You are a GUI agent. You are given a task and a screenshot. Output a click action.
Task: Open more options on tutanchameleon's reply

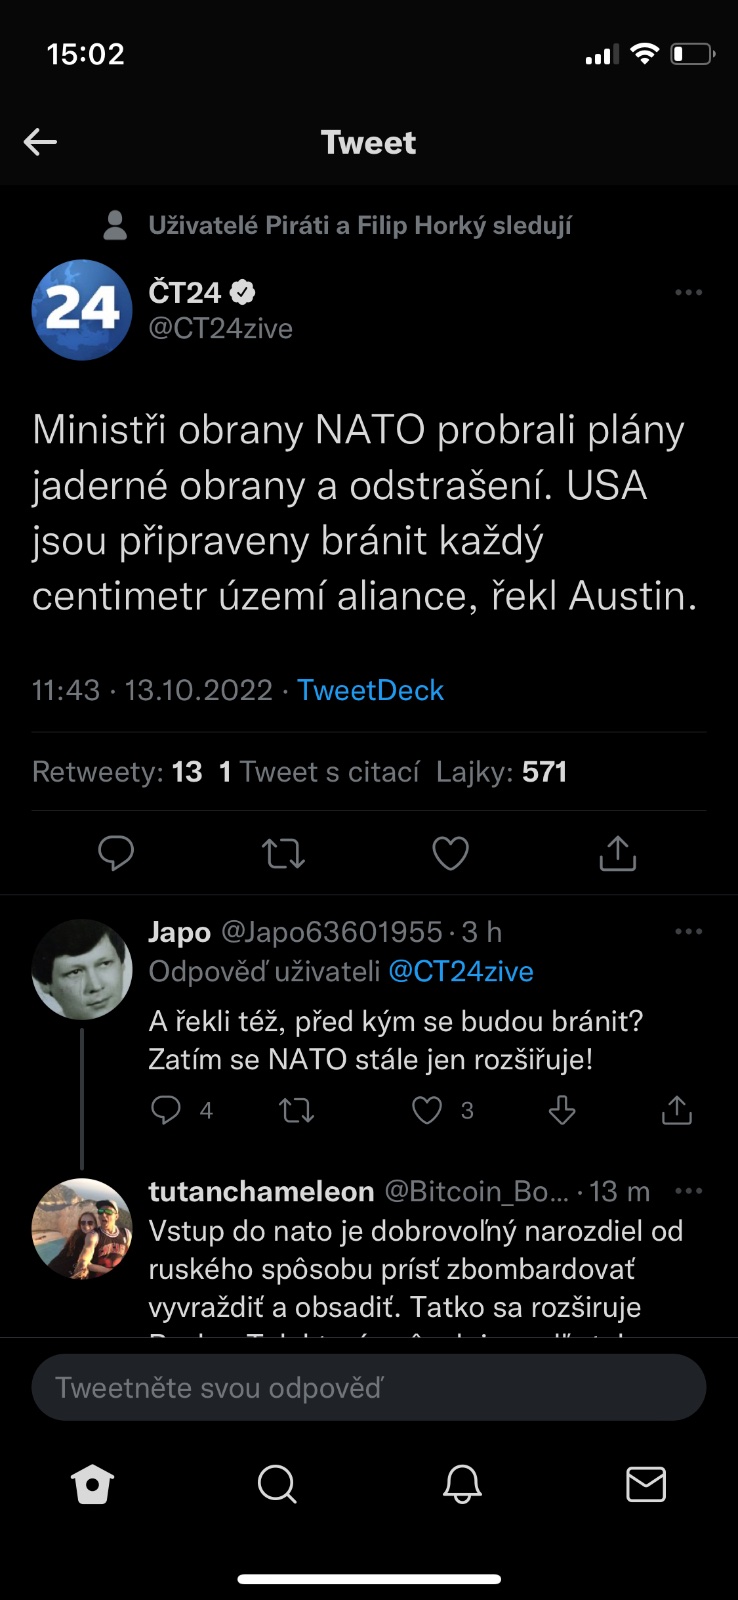tap(688, 1191)
